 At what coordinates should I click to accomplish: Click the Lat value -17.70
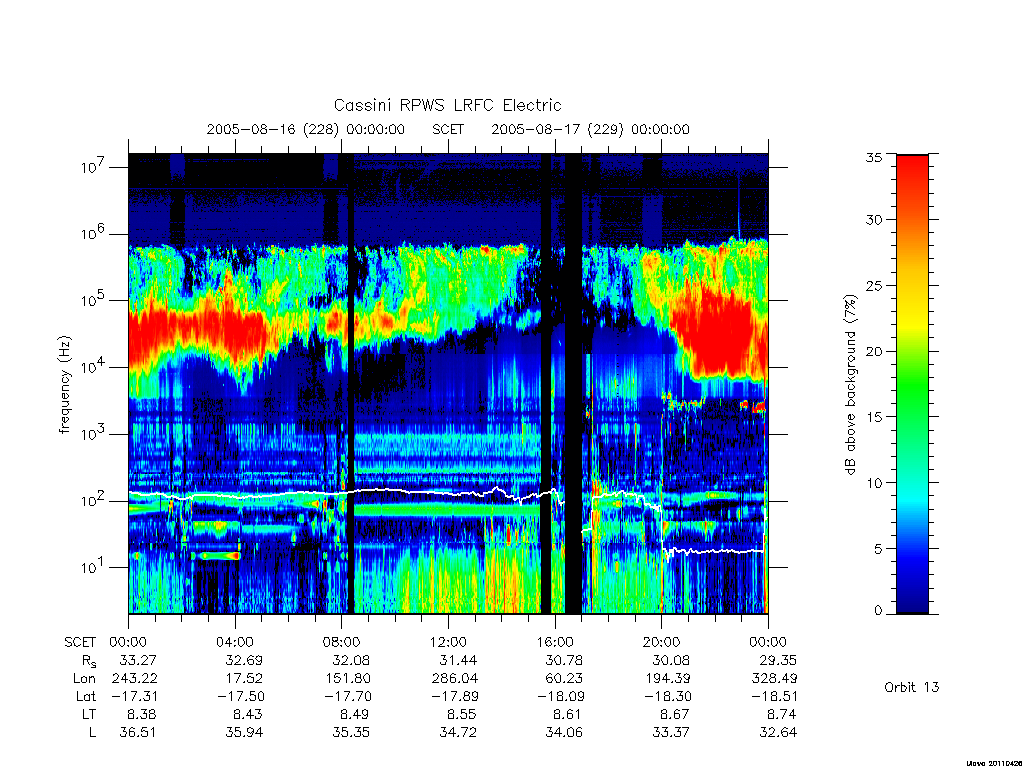click(x=347, y=696)
